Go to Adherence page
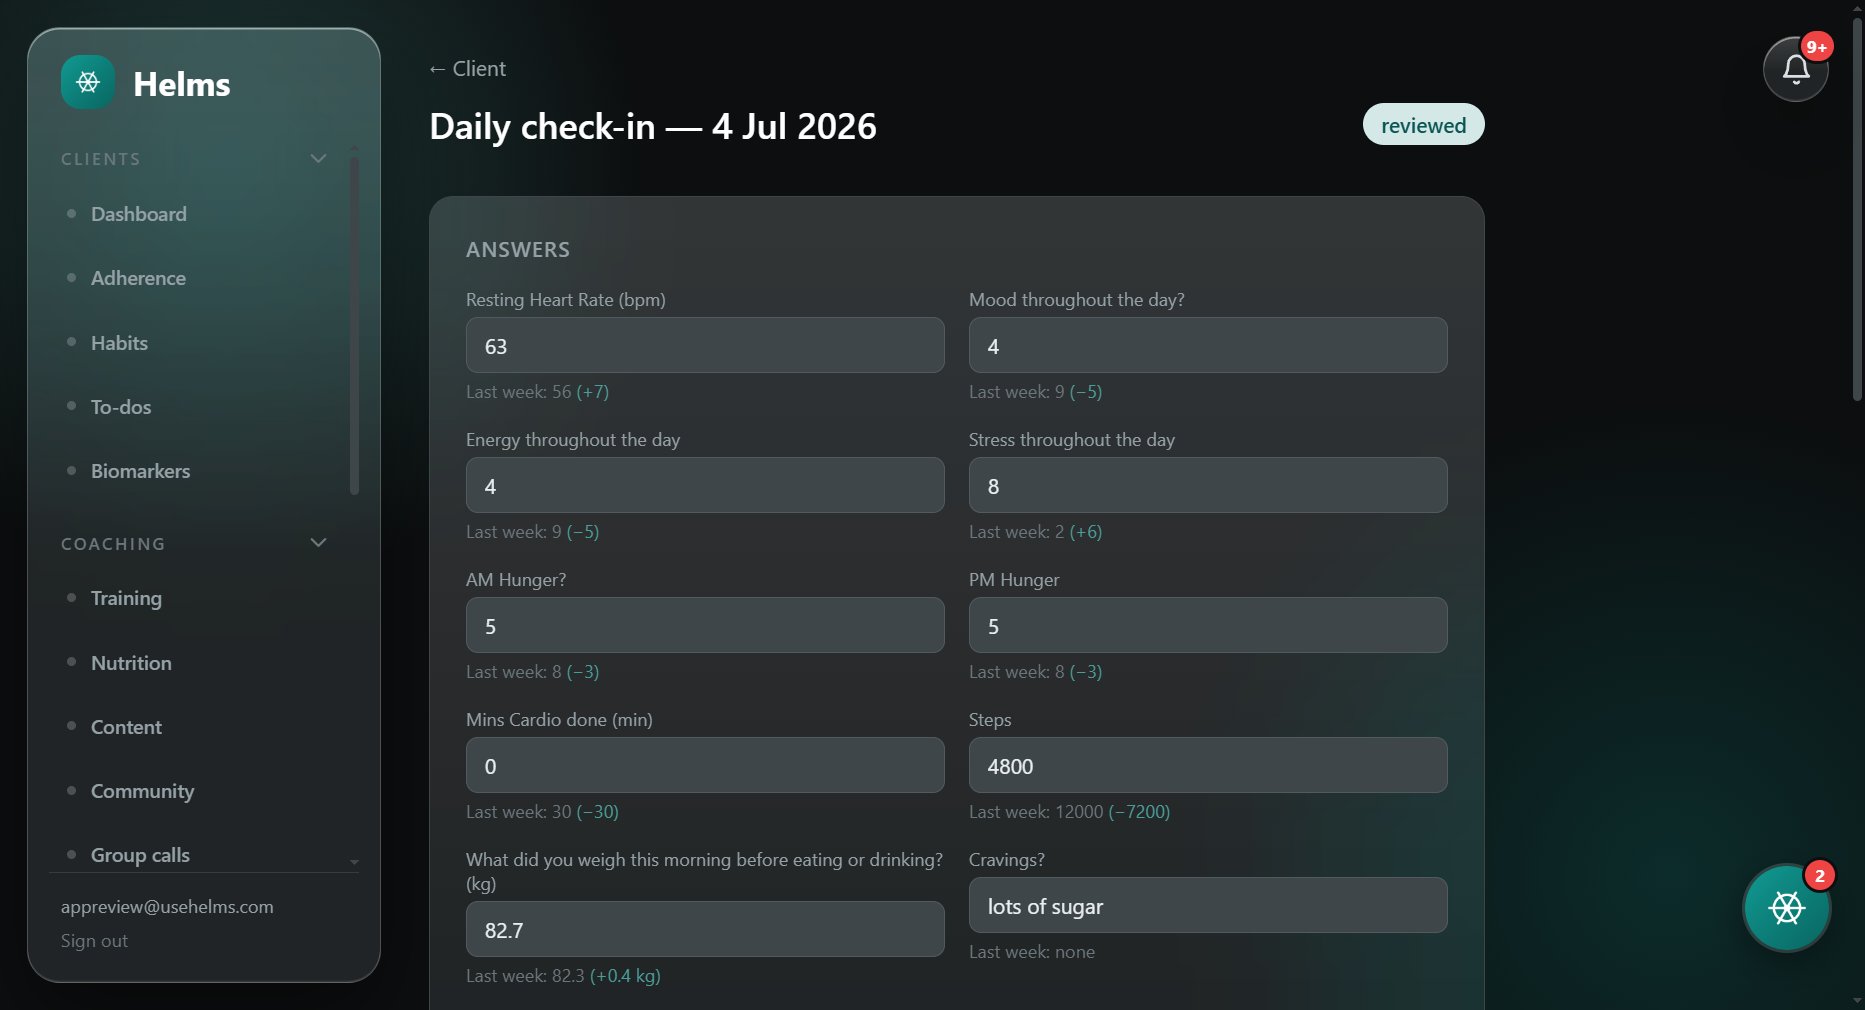This screenshot has width=1865, height=1010. click(138, 278)
